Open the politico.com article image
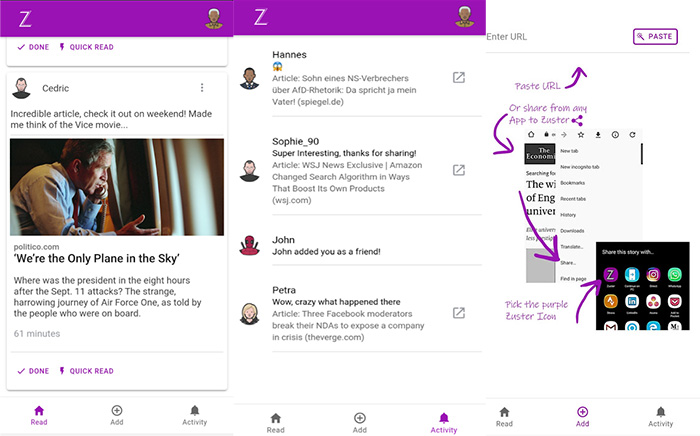The width and height of the screenshot is (700, 436). [117, 187]
